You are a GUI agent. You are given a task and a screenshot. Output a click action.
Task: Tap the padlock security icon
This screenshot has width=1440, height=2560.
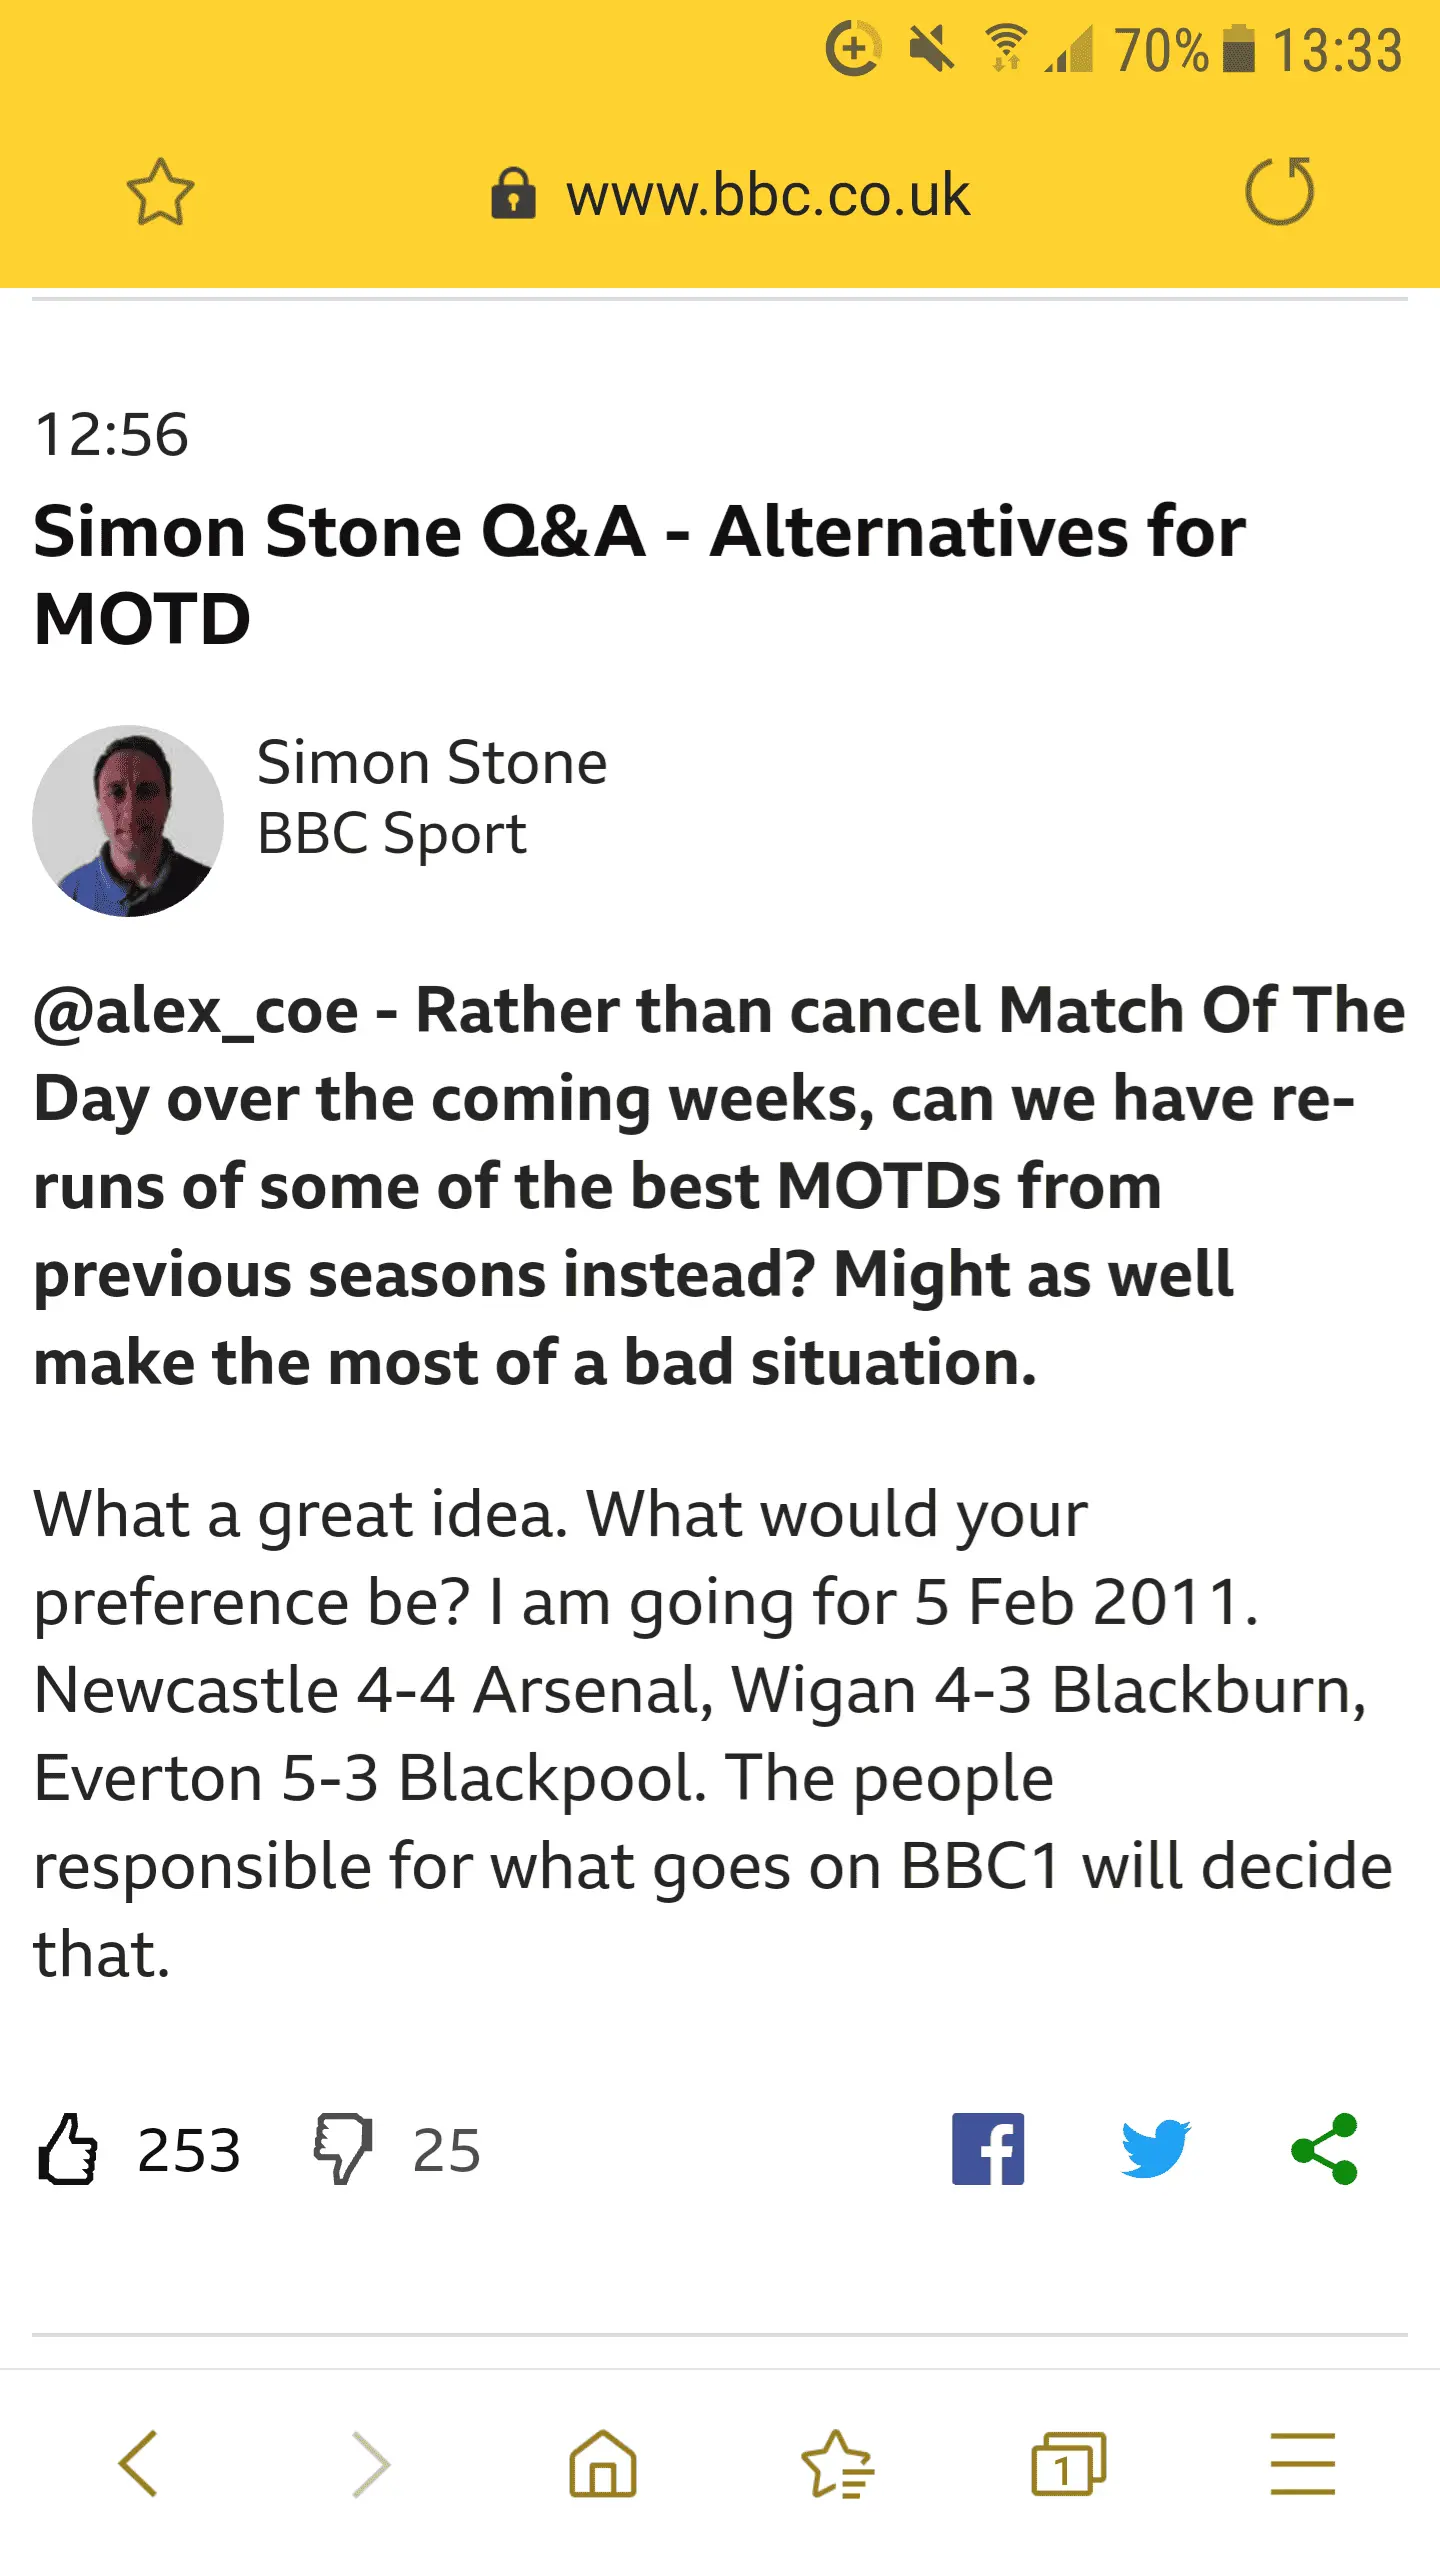point(513,193)
